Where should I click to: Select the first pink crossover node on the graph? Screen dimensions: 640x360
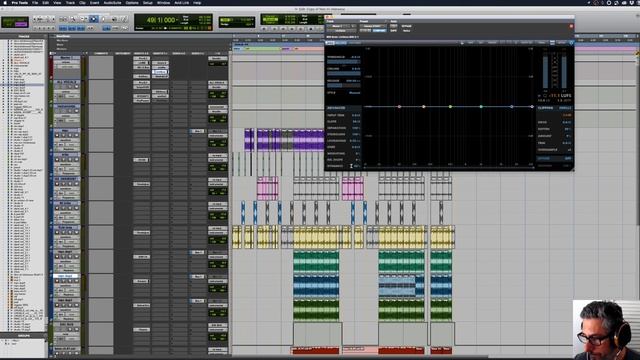(399, 107)
